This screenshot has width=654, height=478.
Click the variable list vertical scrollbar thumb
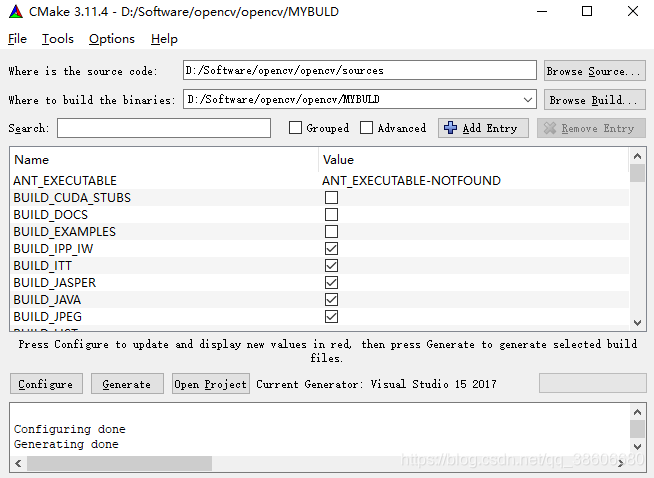[x=637, y=173]
